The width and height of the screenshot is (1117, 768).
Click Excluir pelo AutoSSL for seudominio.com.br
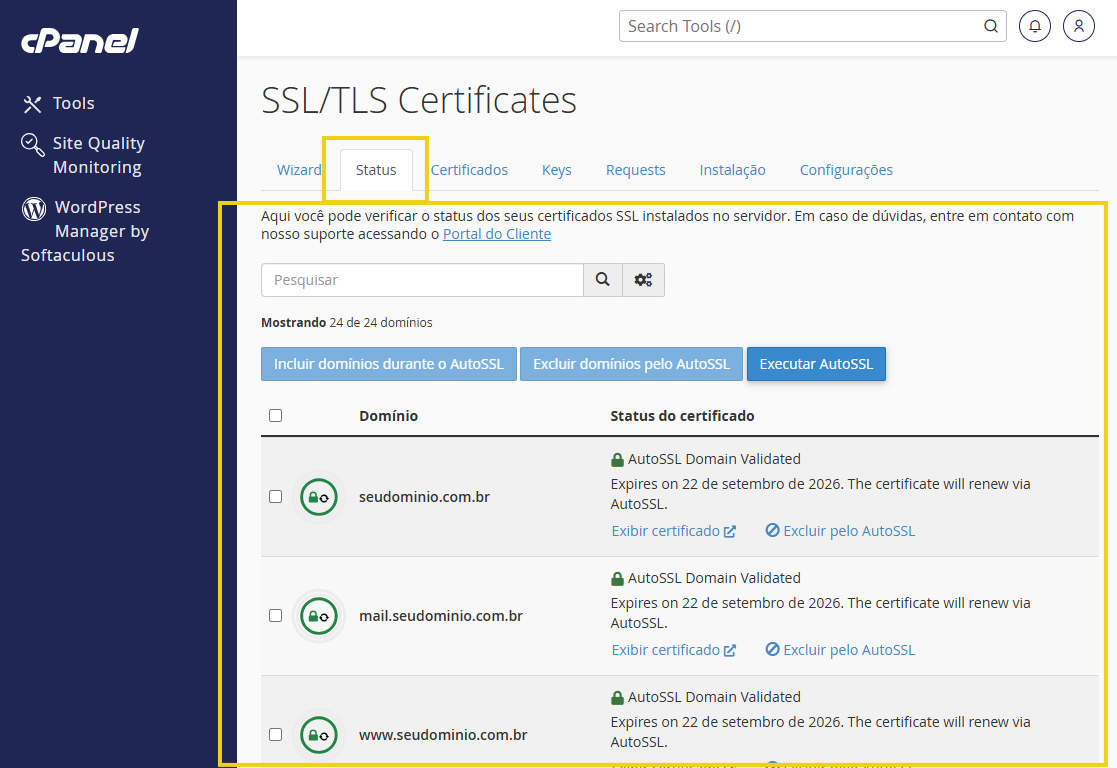tap(840, 531)
